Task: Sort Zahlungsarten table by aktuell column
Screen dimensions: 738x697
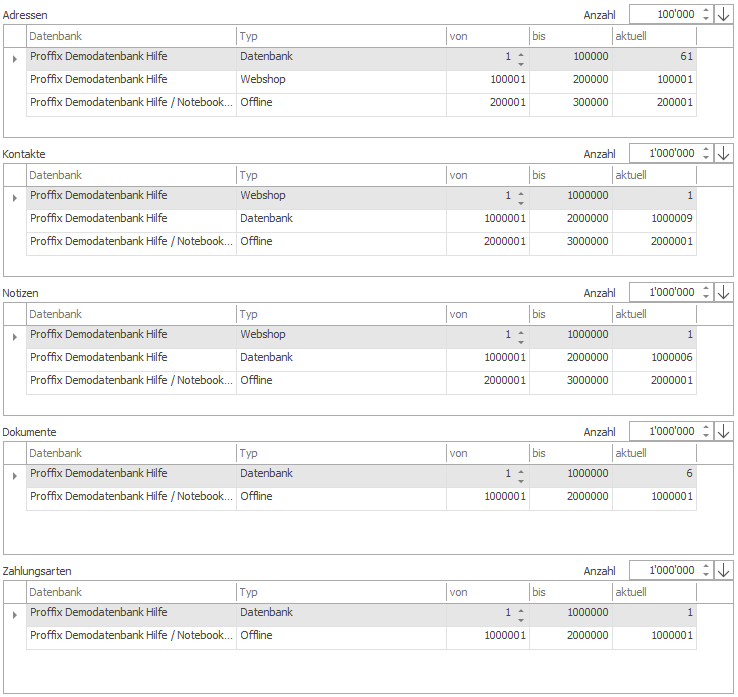Action: click(x=654, y=592)
